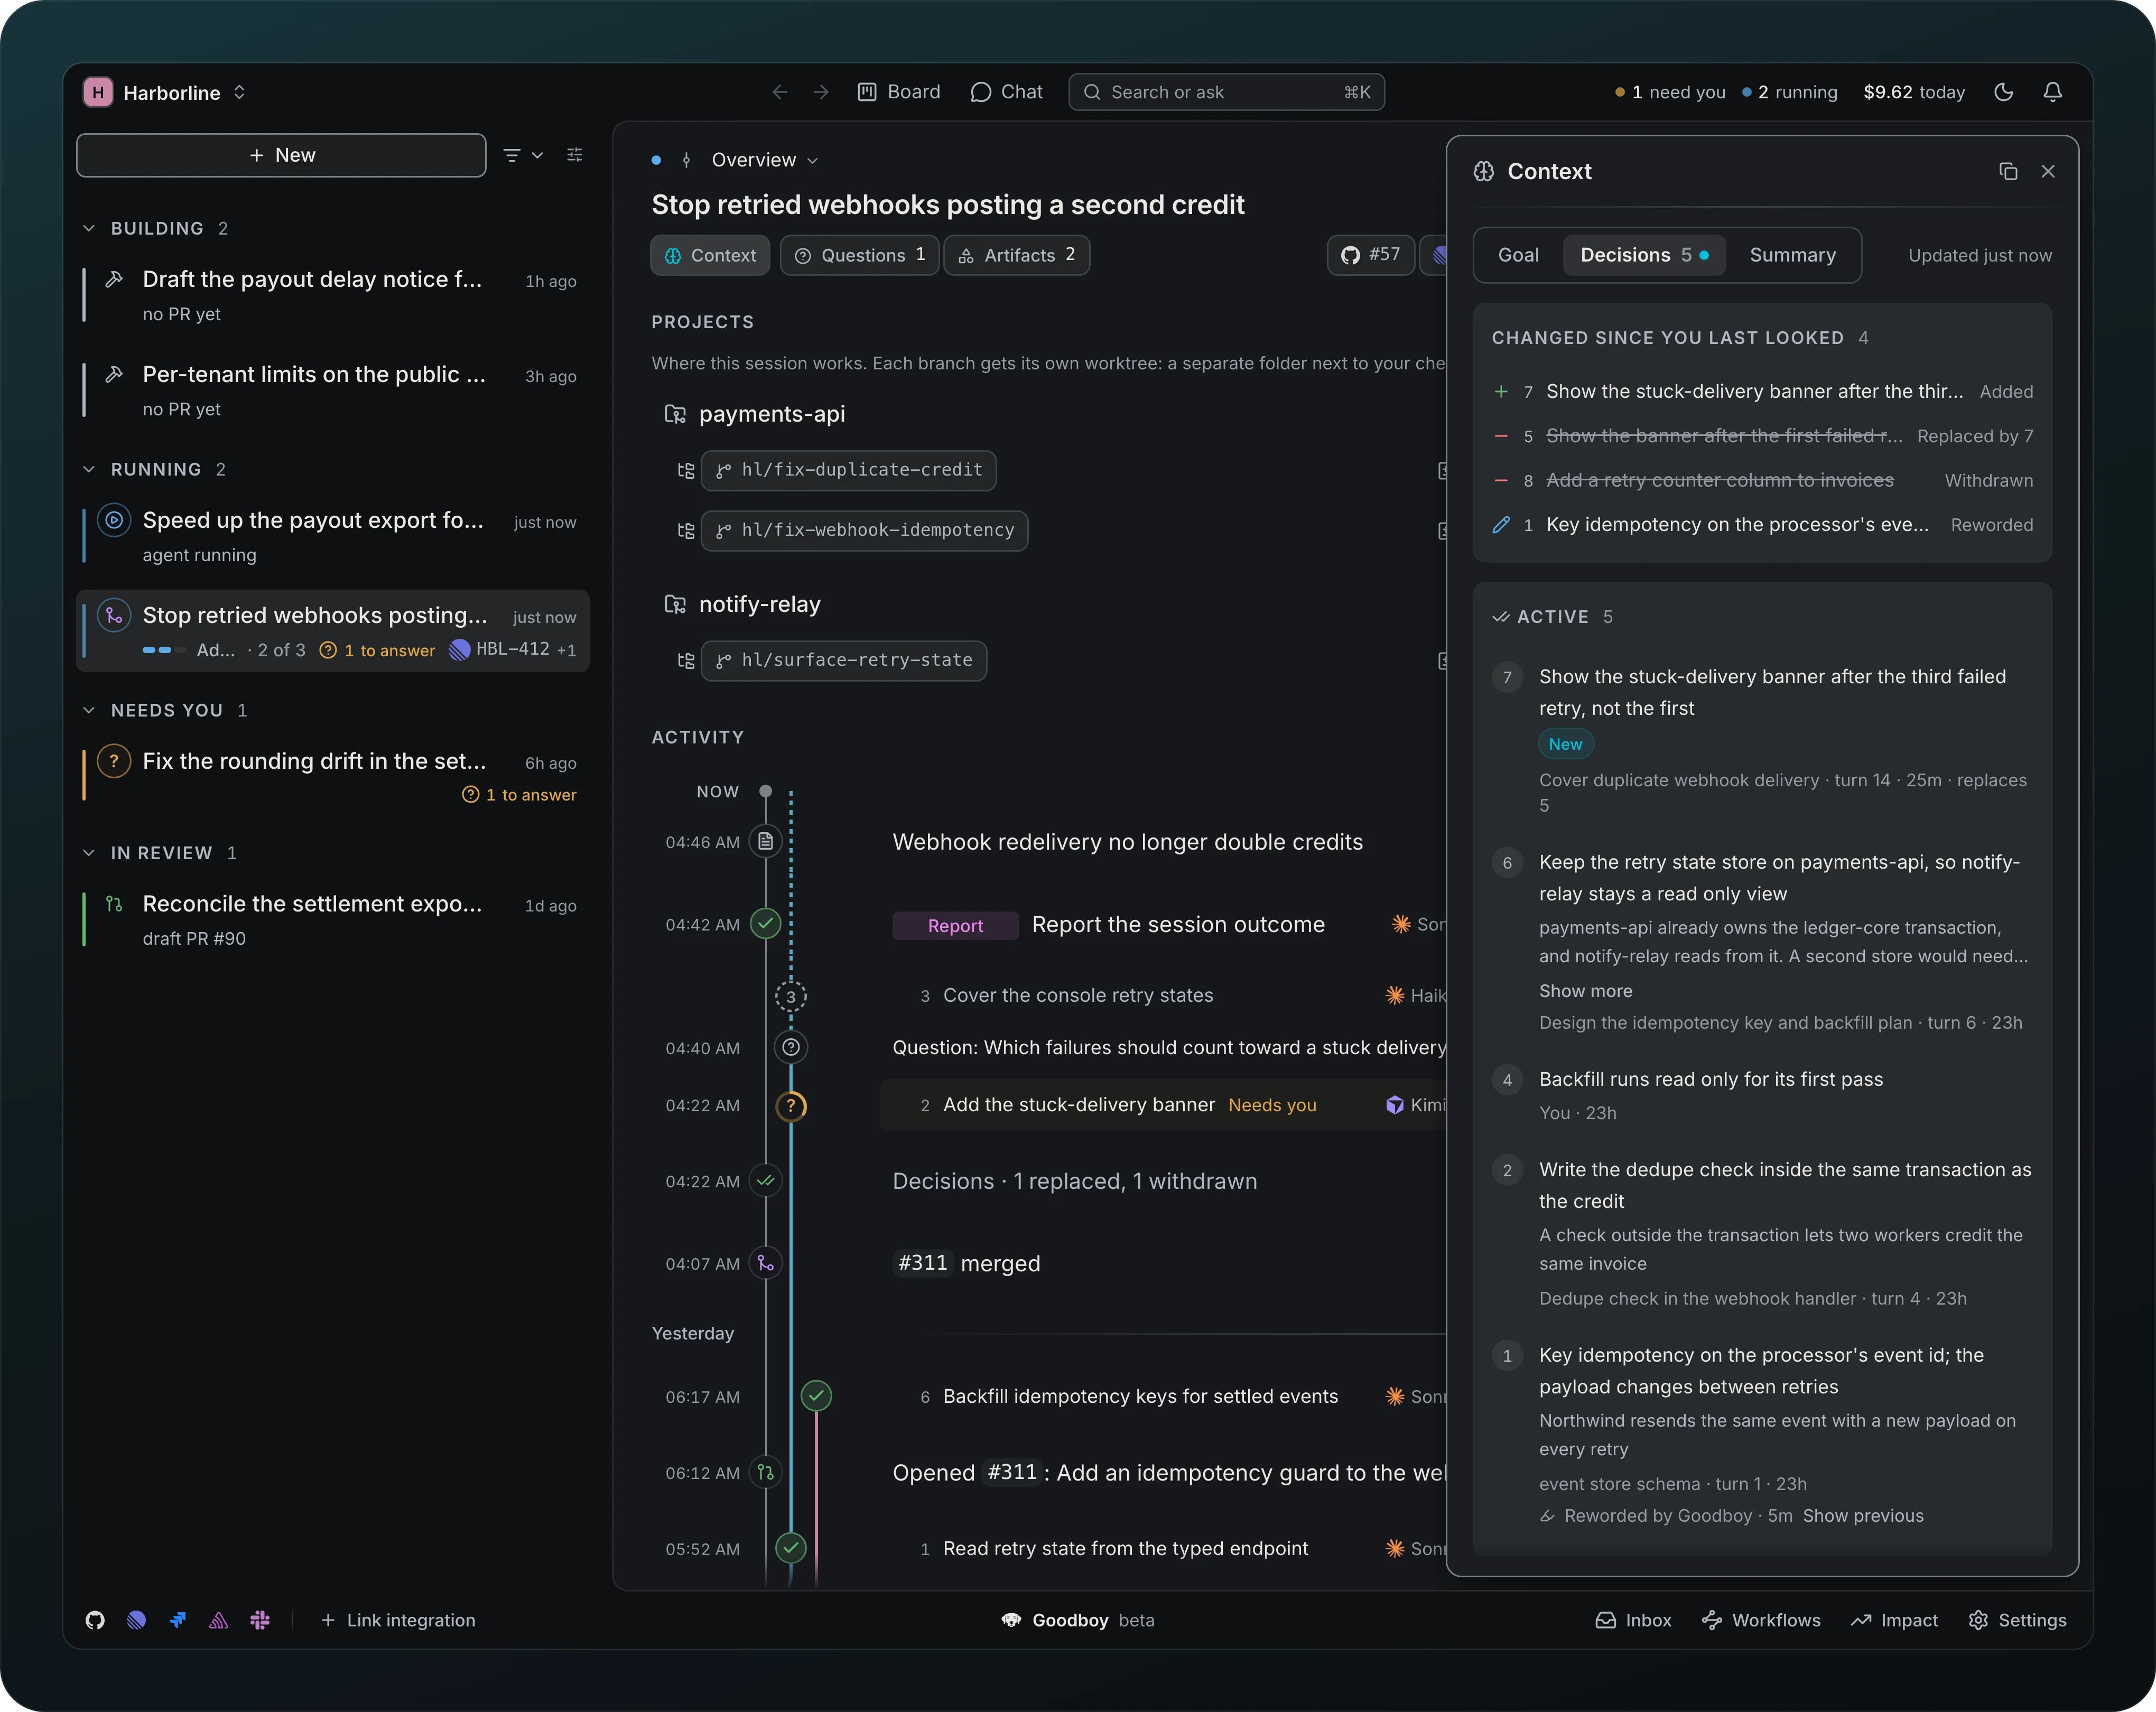
Task: Open worktree icon beside hl/surface-retry-state
Action: coord(686,660)
